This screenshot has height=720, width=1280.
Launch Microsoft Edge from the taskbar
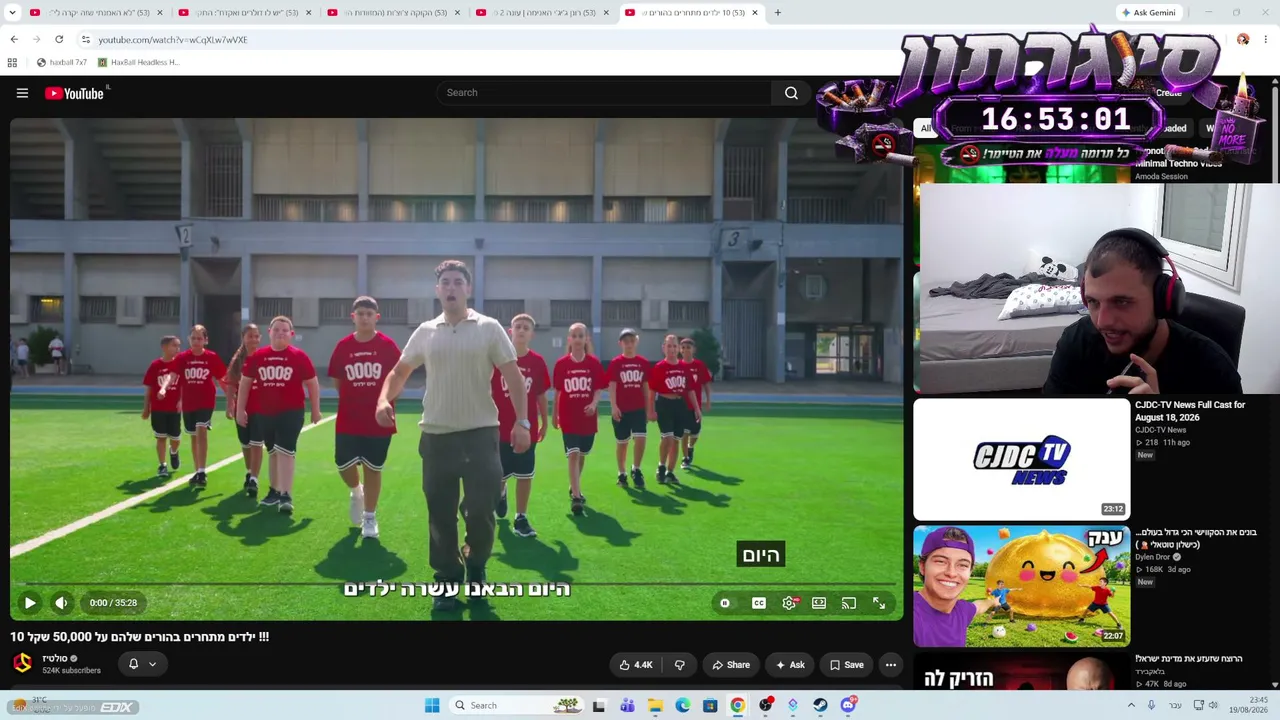pos(682,705)
